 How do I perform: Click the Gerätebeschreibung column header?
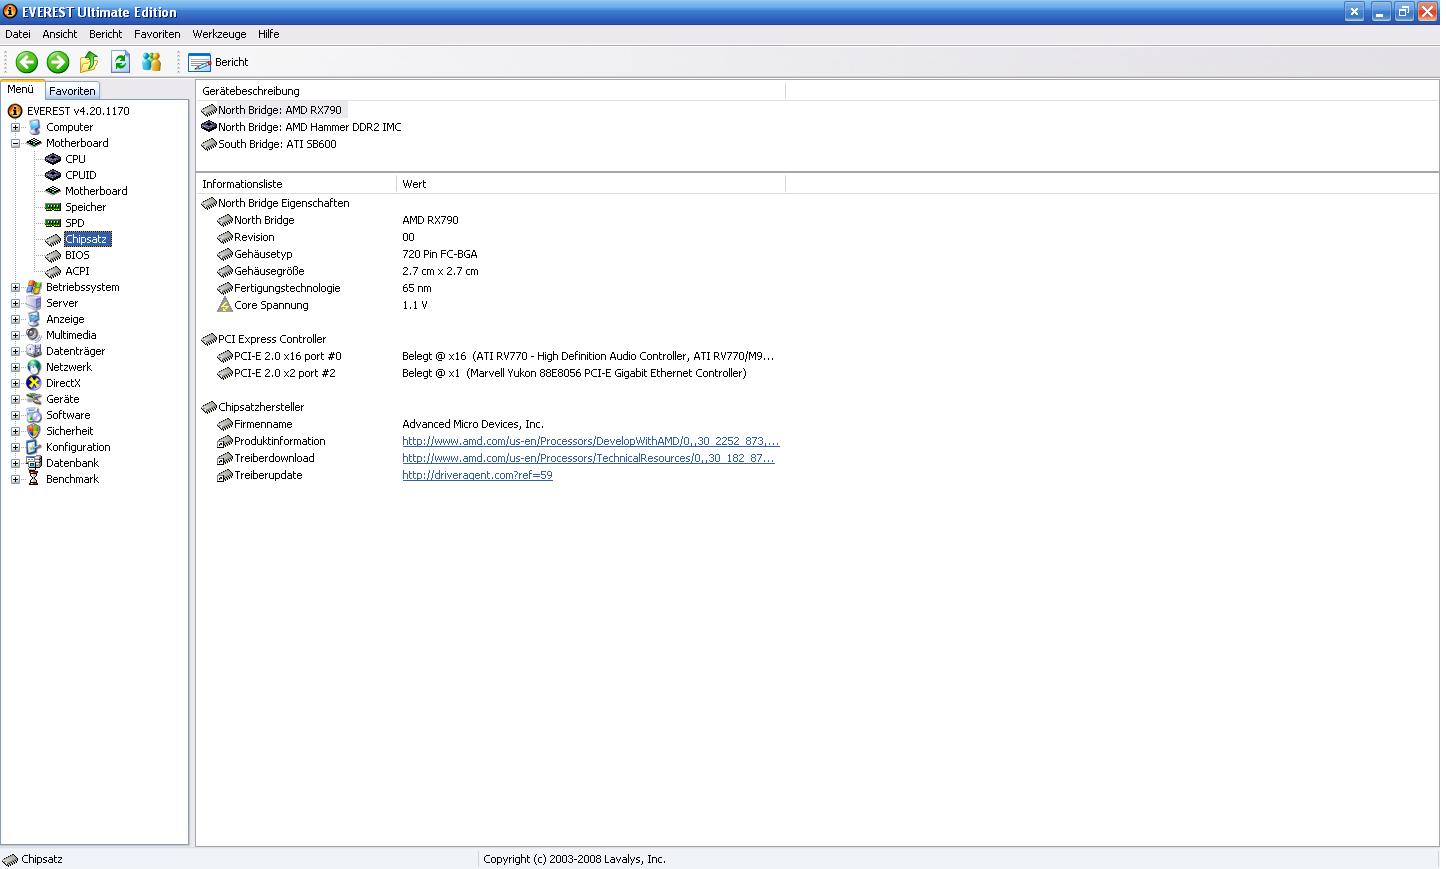[x=491, y=91]
